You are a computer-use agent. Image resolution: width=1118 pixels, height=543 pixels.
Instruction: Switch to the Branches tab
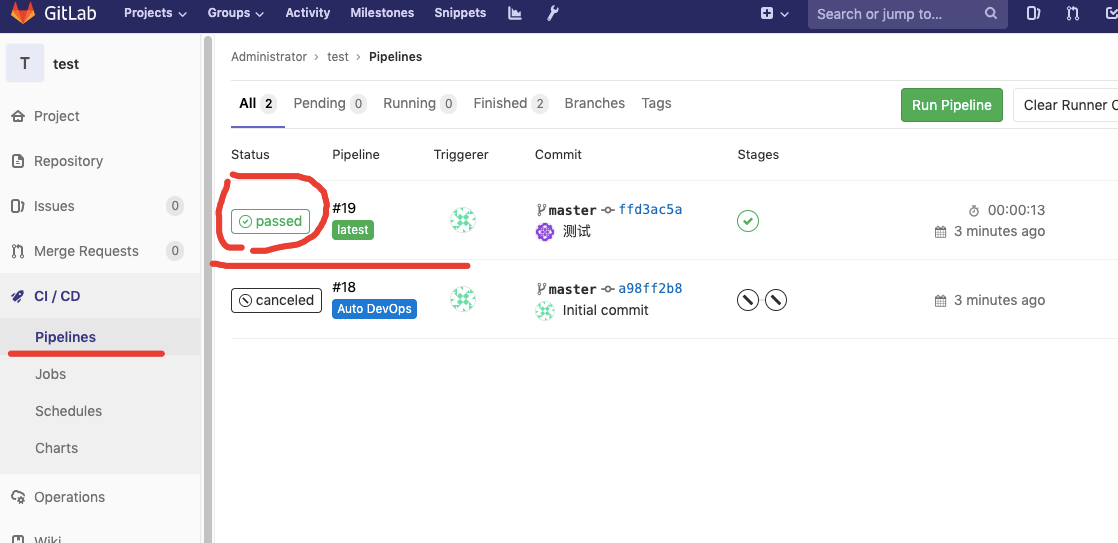pos(594,104)
